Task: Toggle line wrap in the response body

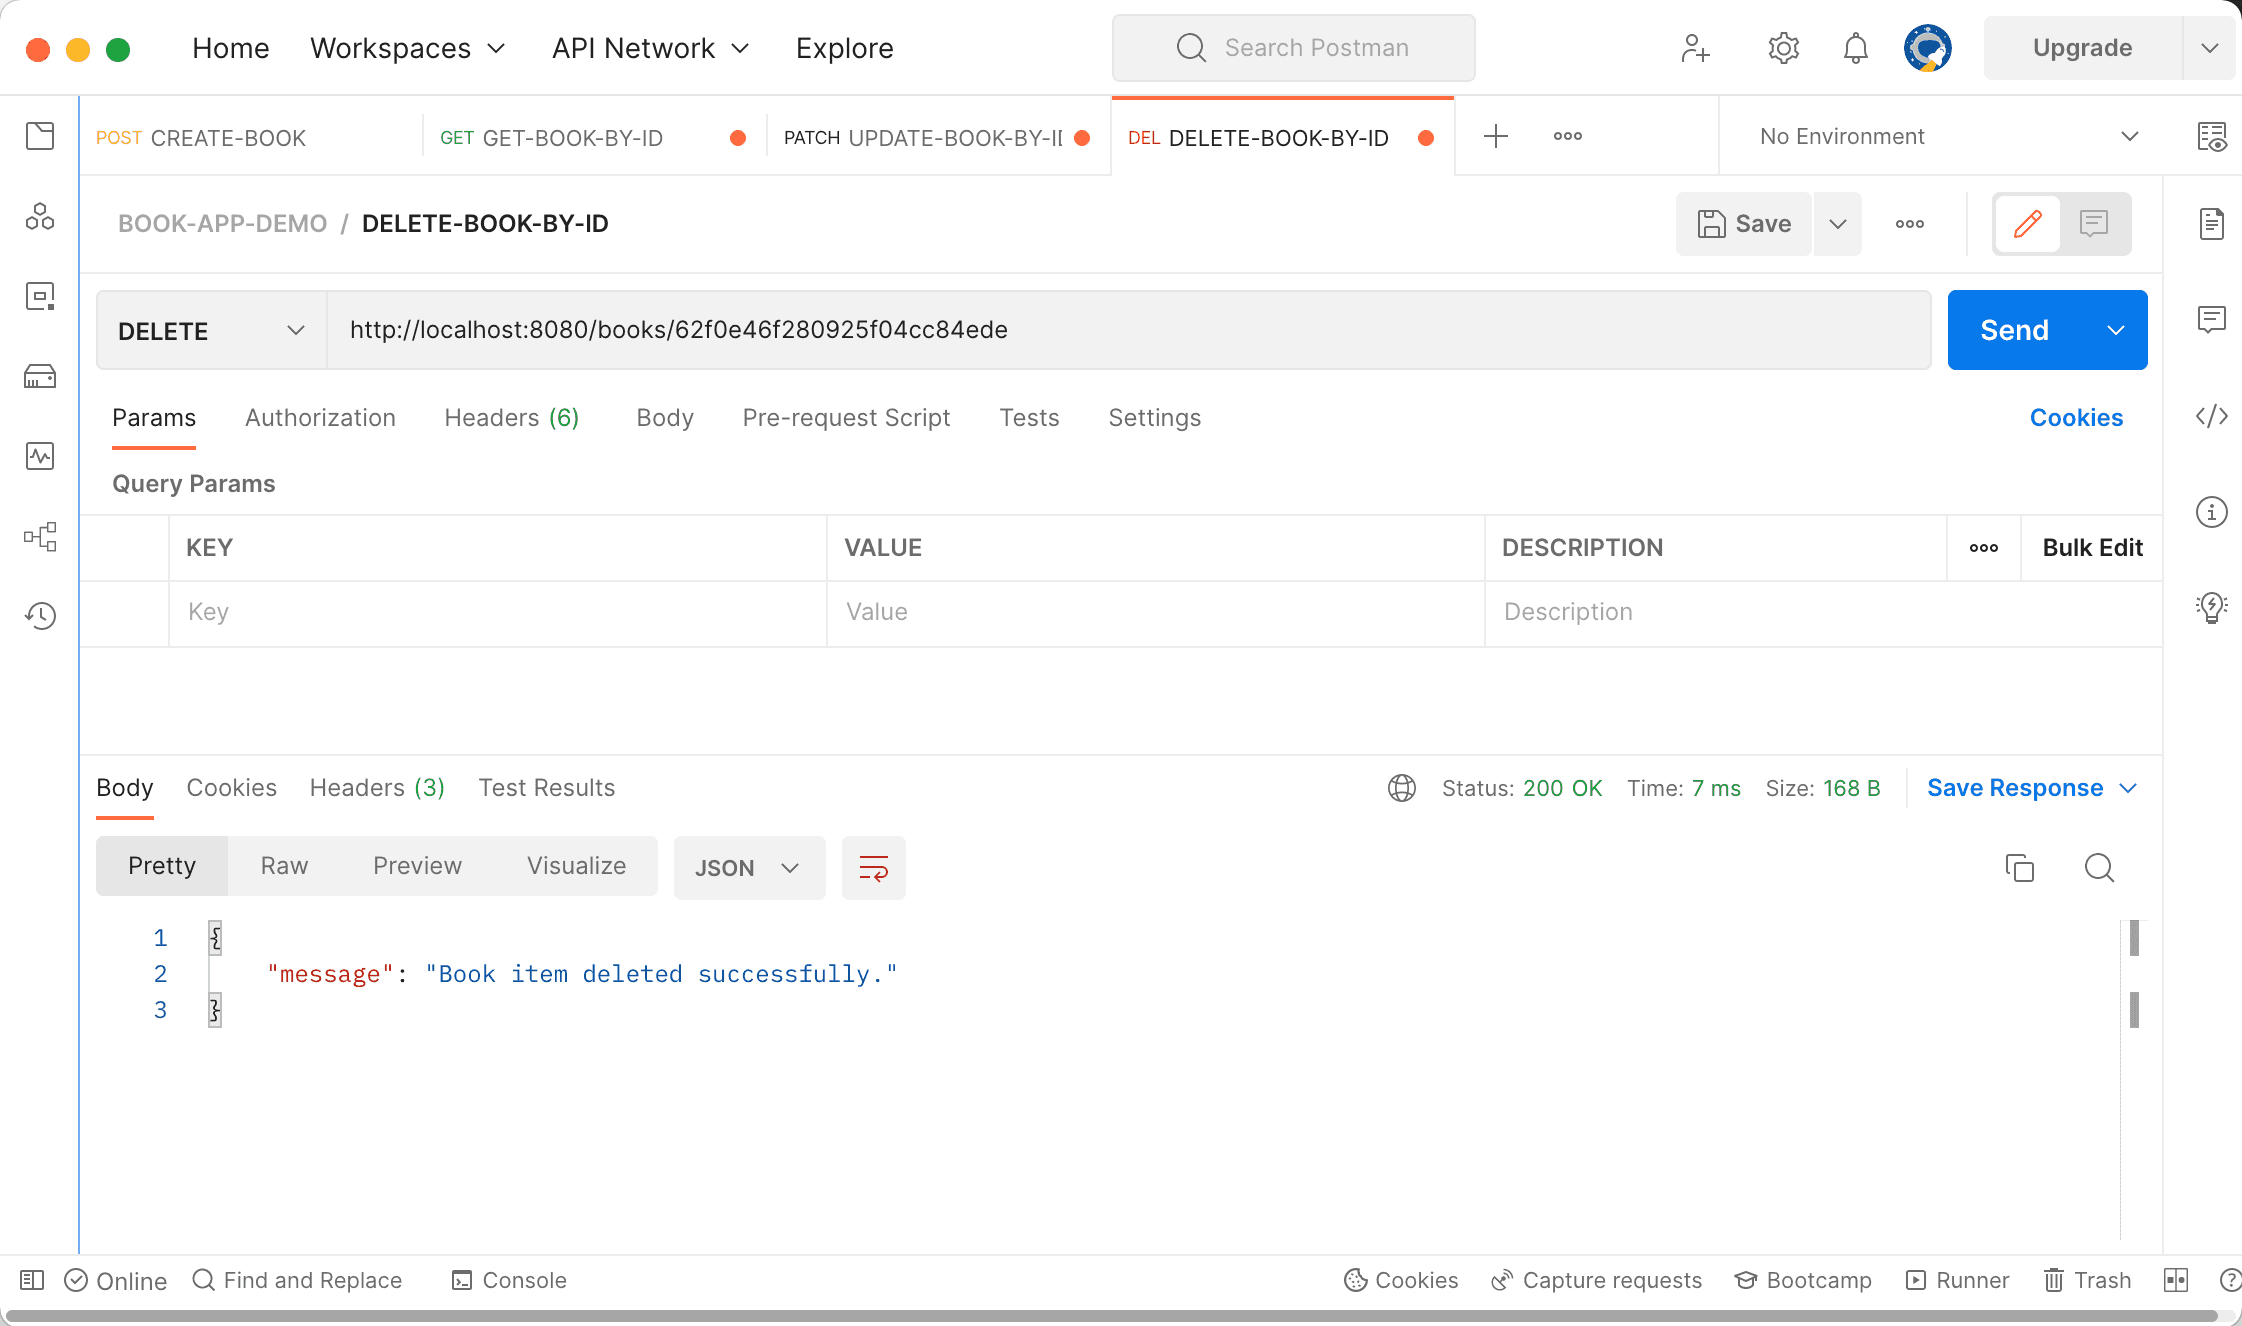Action: click(873, 867)
